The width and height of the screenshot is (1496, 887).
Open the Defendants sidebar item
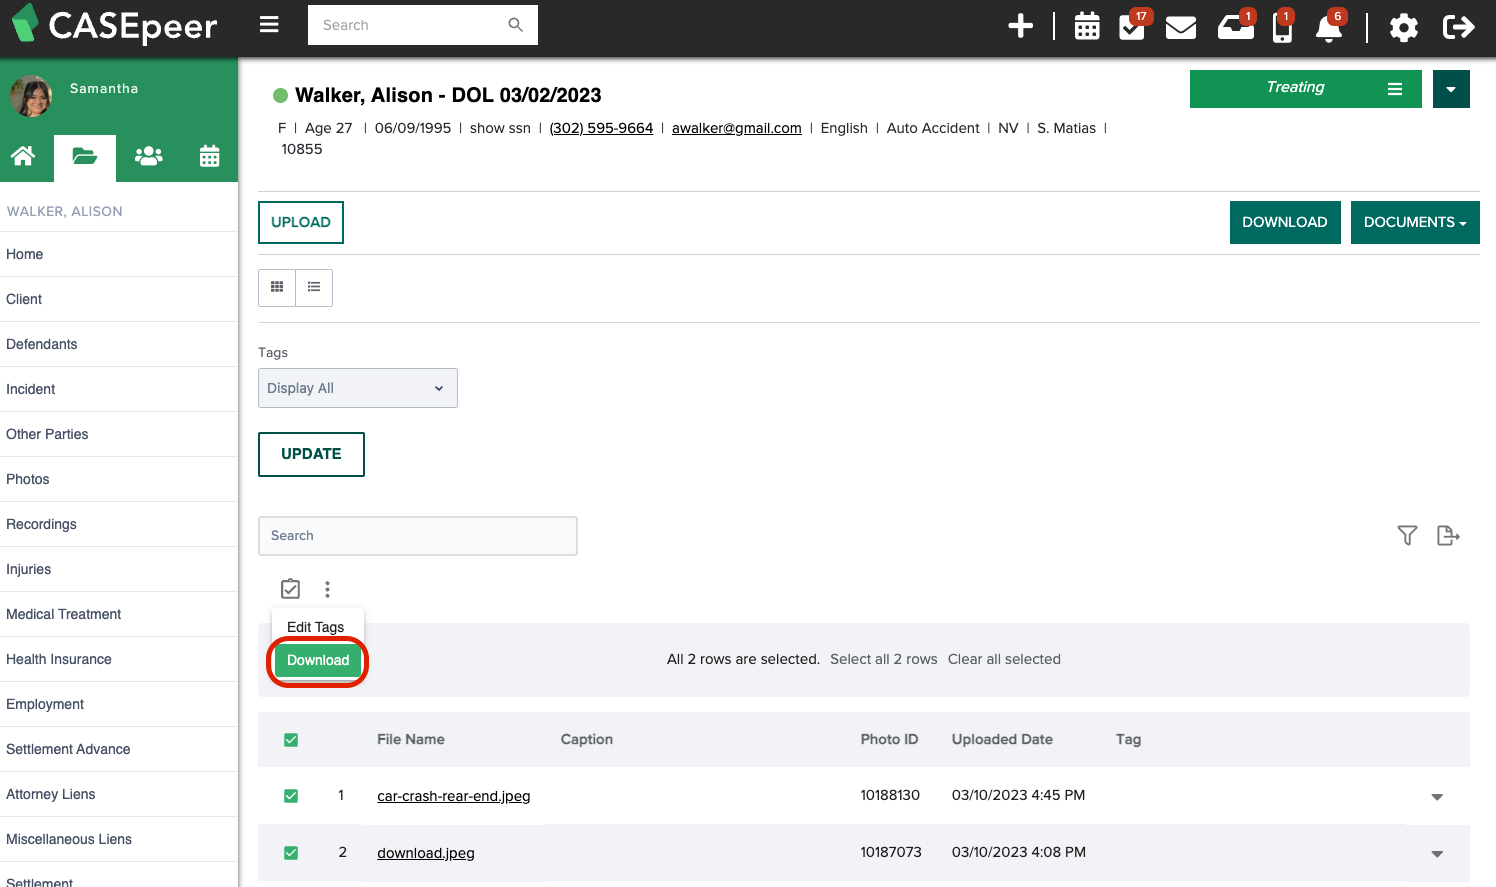click(x=119, y=344)
